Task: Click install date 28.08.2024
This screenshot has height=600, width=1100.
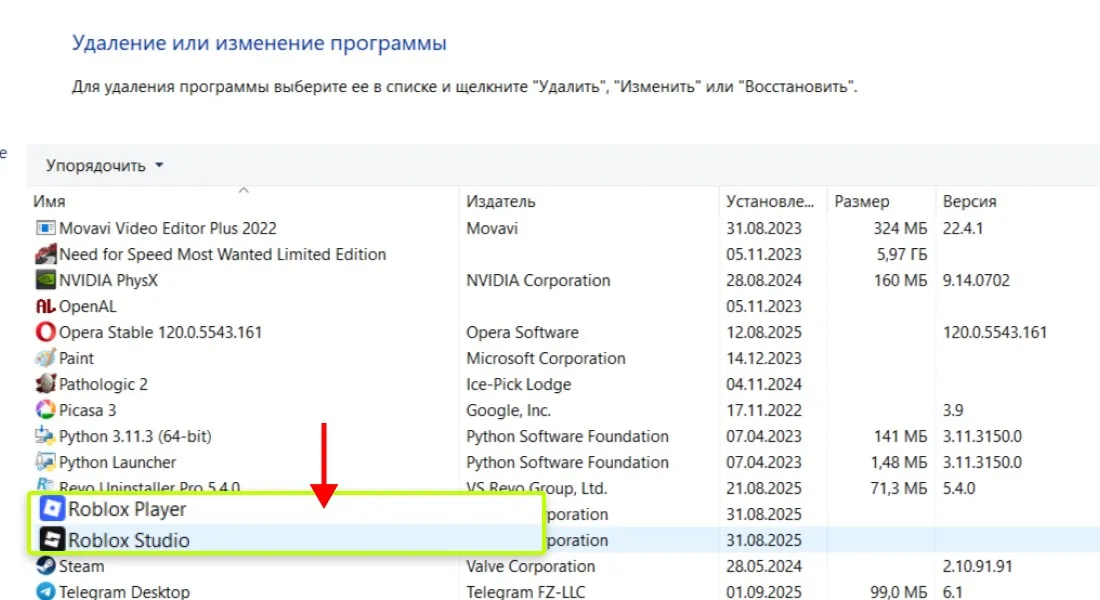Action: tap(763, 280)
